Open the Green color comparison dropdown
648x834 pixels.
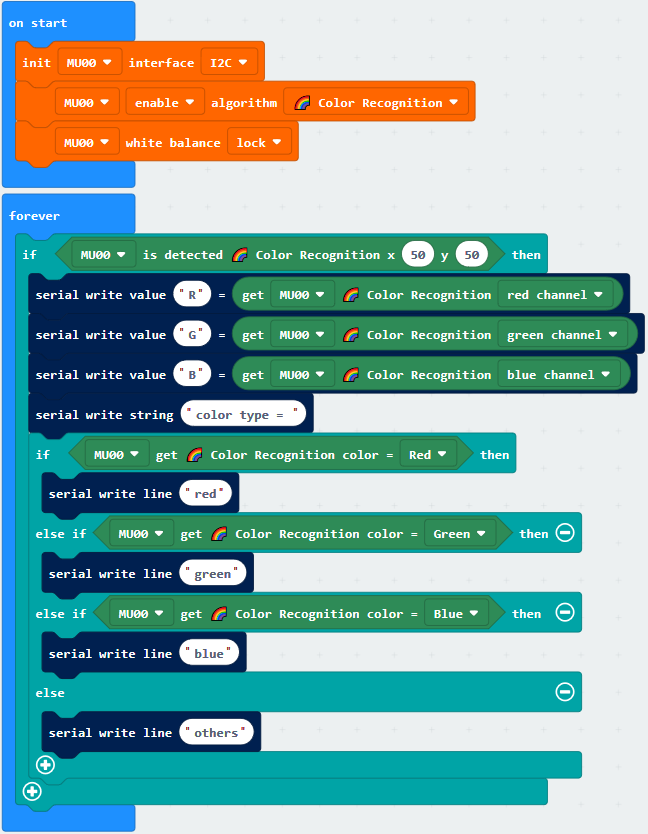pos(460,534)
